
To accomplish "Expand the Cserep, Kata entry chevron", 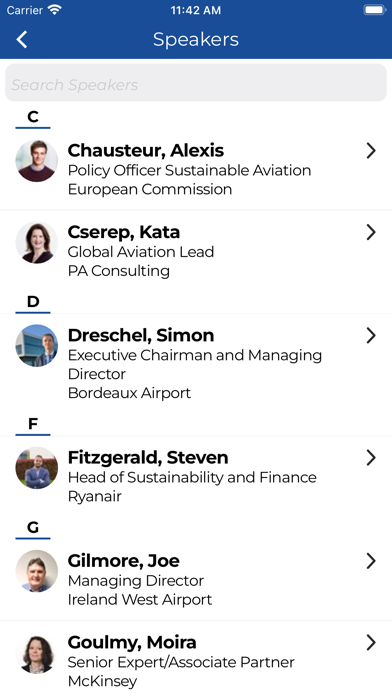I will point(371,233).
